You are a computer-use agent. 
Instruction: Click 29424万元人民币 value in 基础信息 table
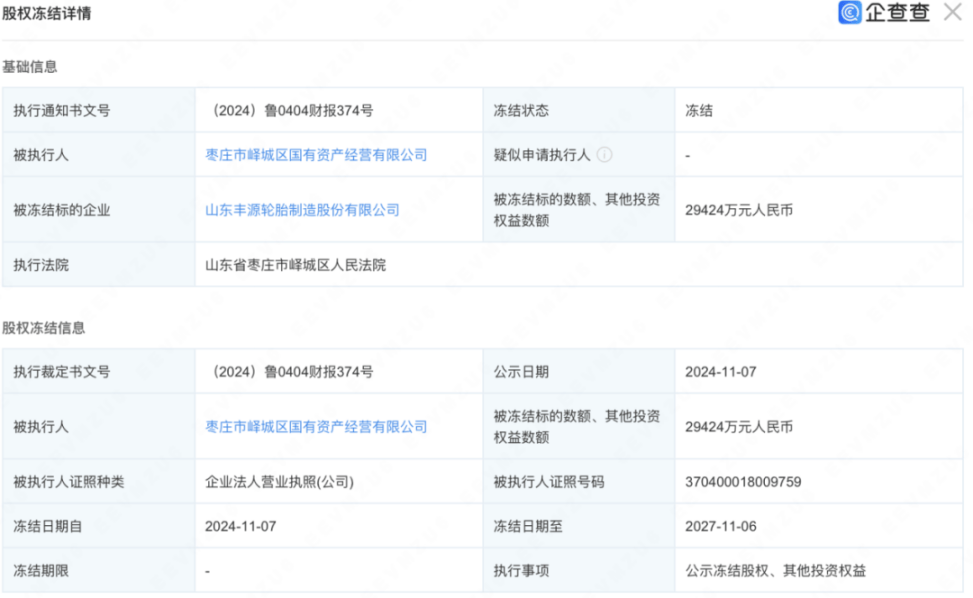click(739, 210)
